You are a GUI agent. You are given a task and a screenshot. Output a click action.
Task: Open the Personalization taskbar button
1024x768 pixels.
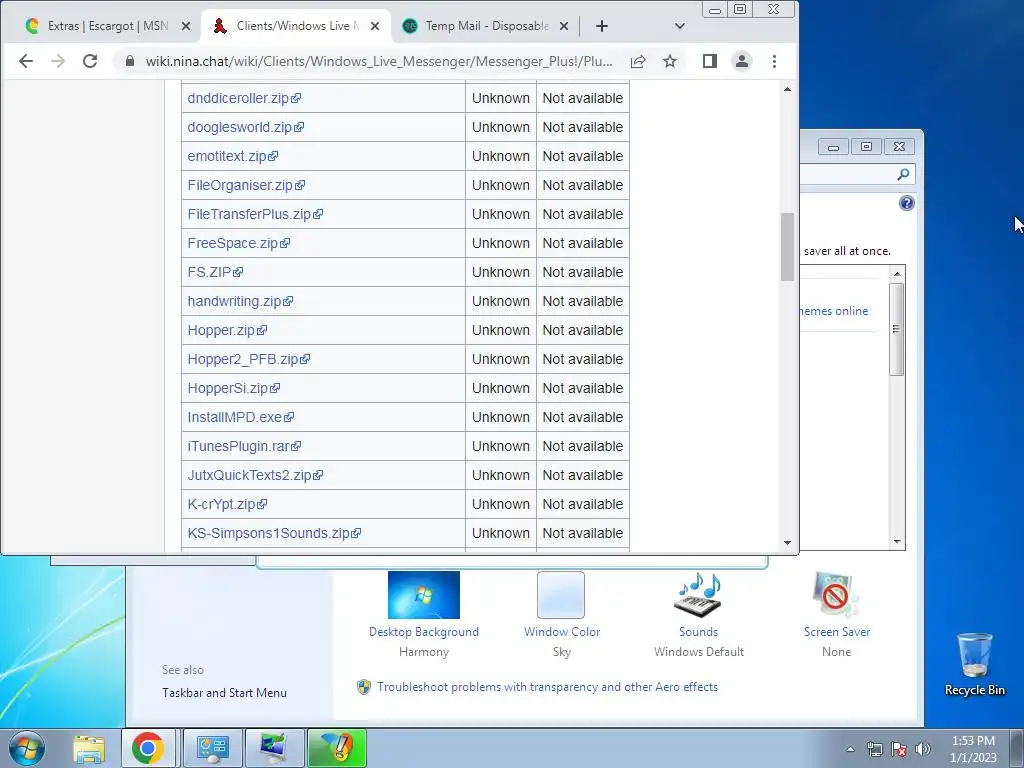(x=274, y=748)
